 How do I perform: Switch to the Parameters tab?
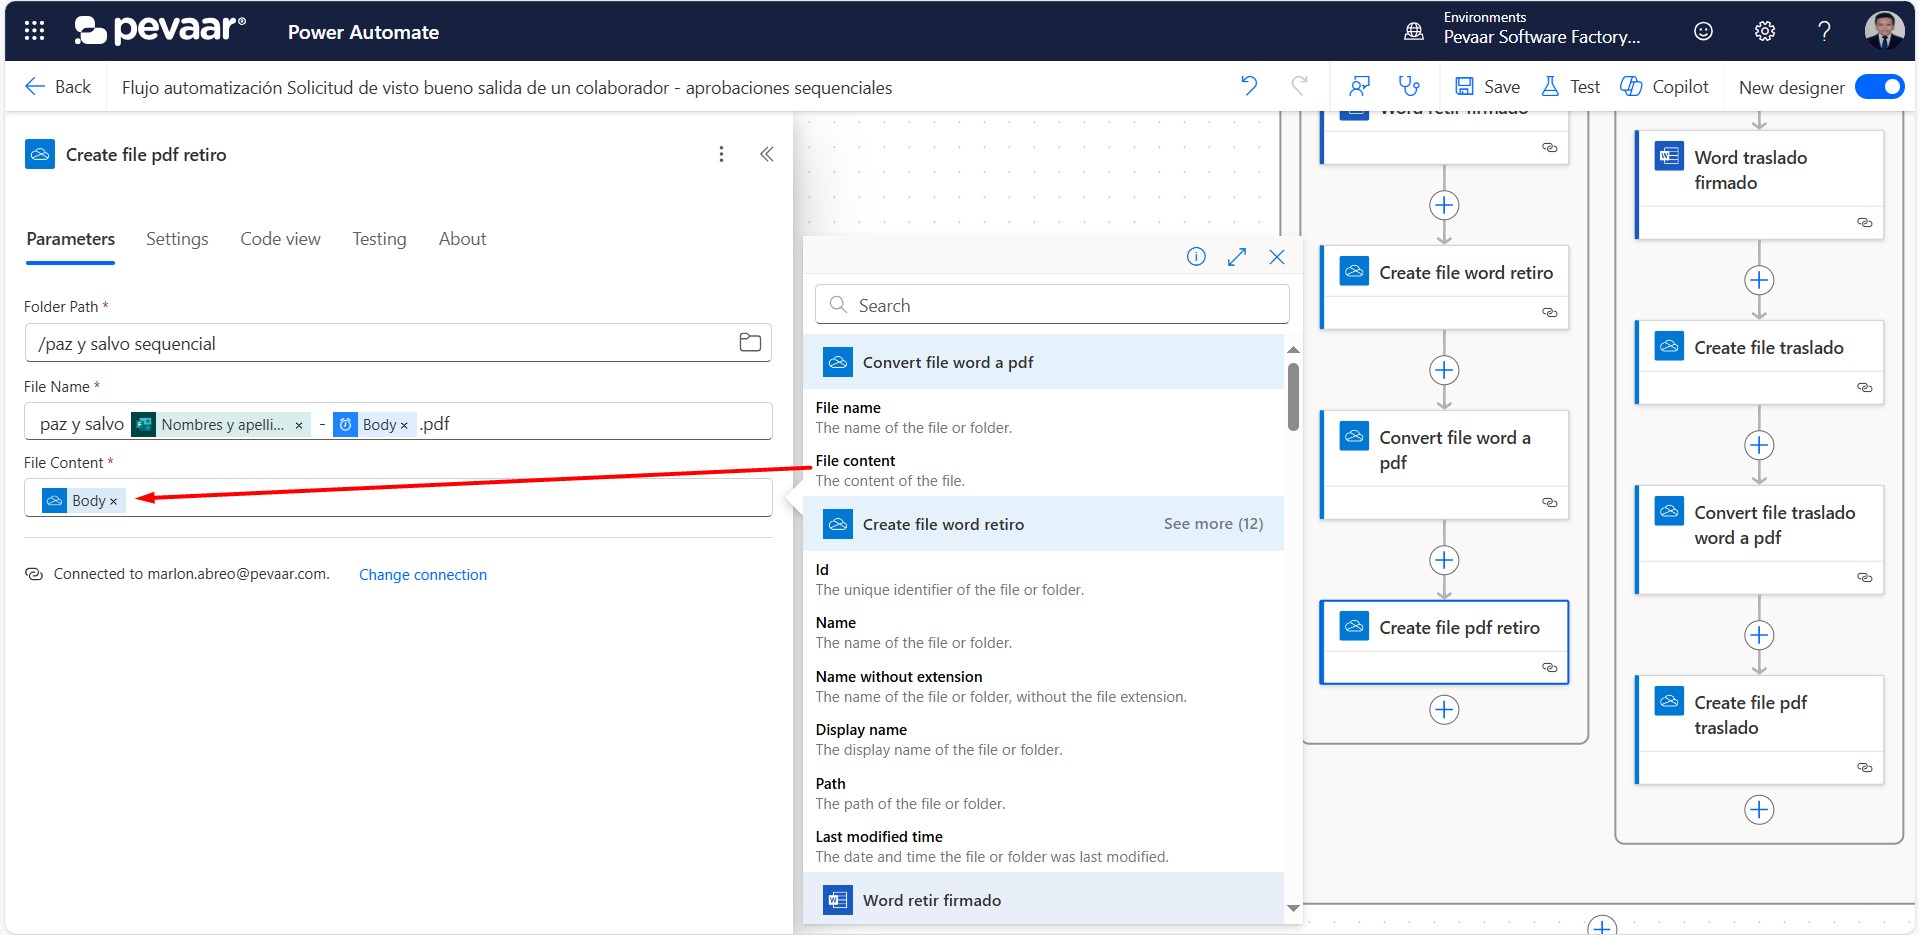pyautogui.click(x=71, y=239)
